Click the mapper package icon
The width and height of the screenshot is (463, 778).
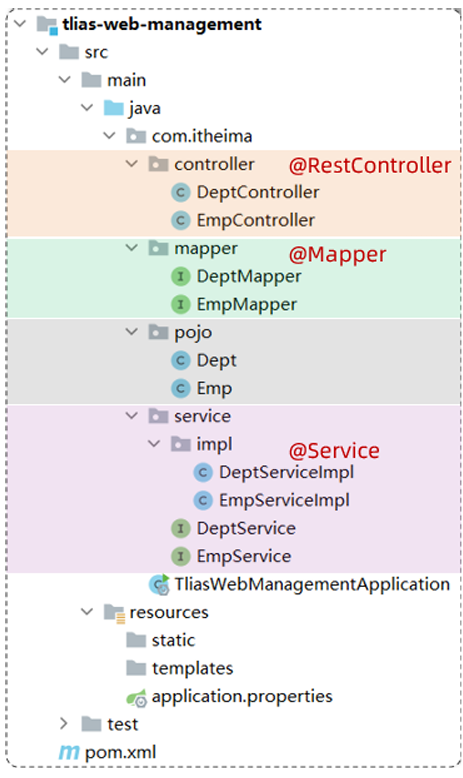coord(158,248)
